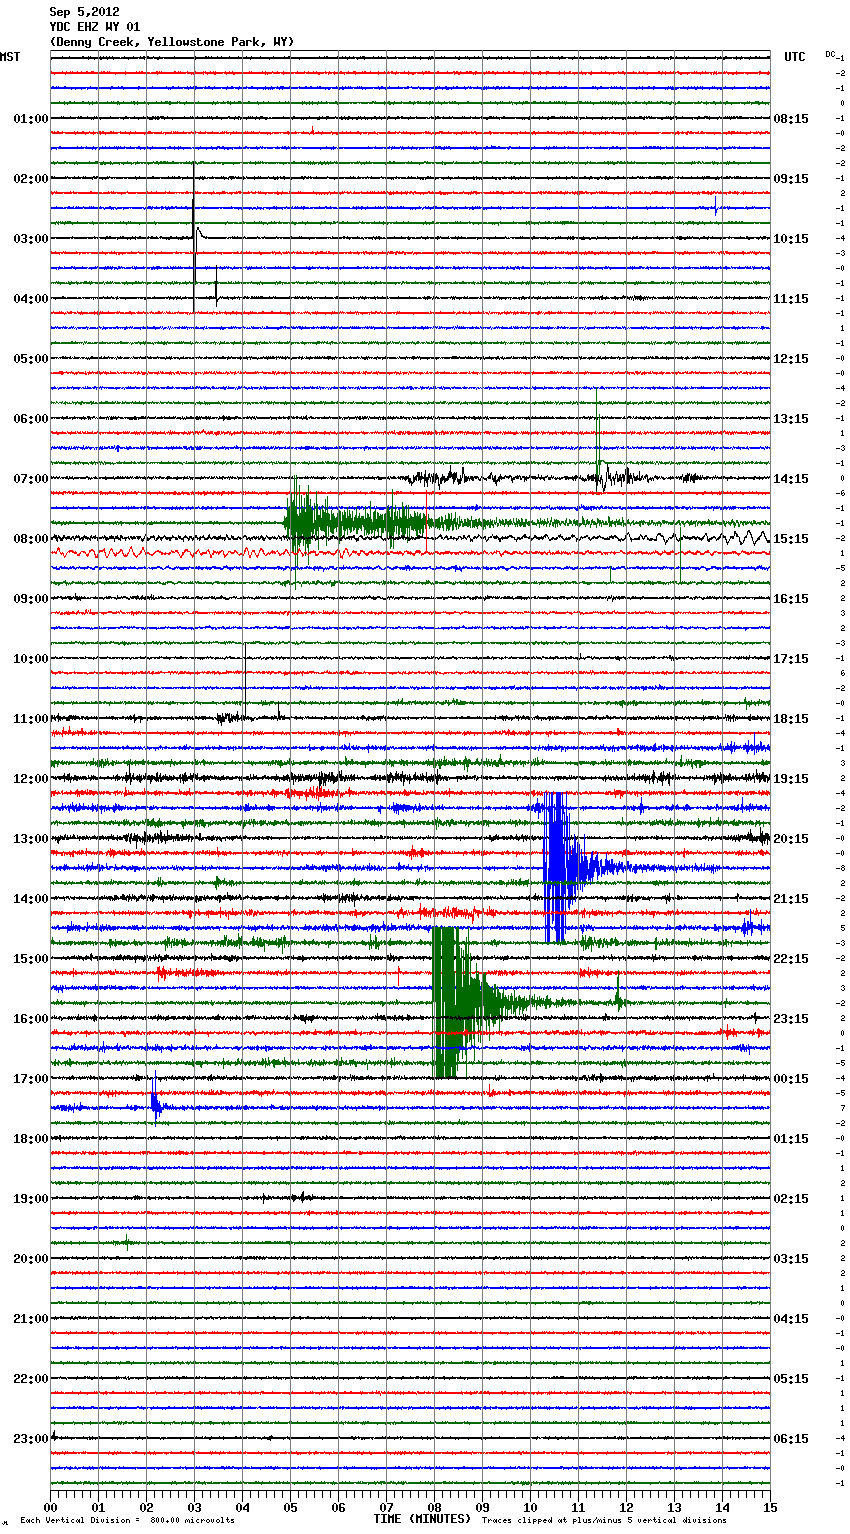850x1534 pixels.
Task: Click the vertical division 800.00 microvolts note
Action: 127,1520
